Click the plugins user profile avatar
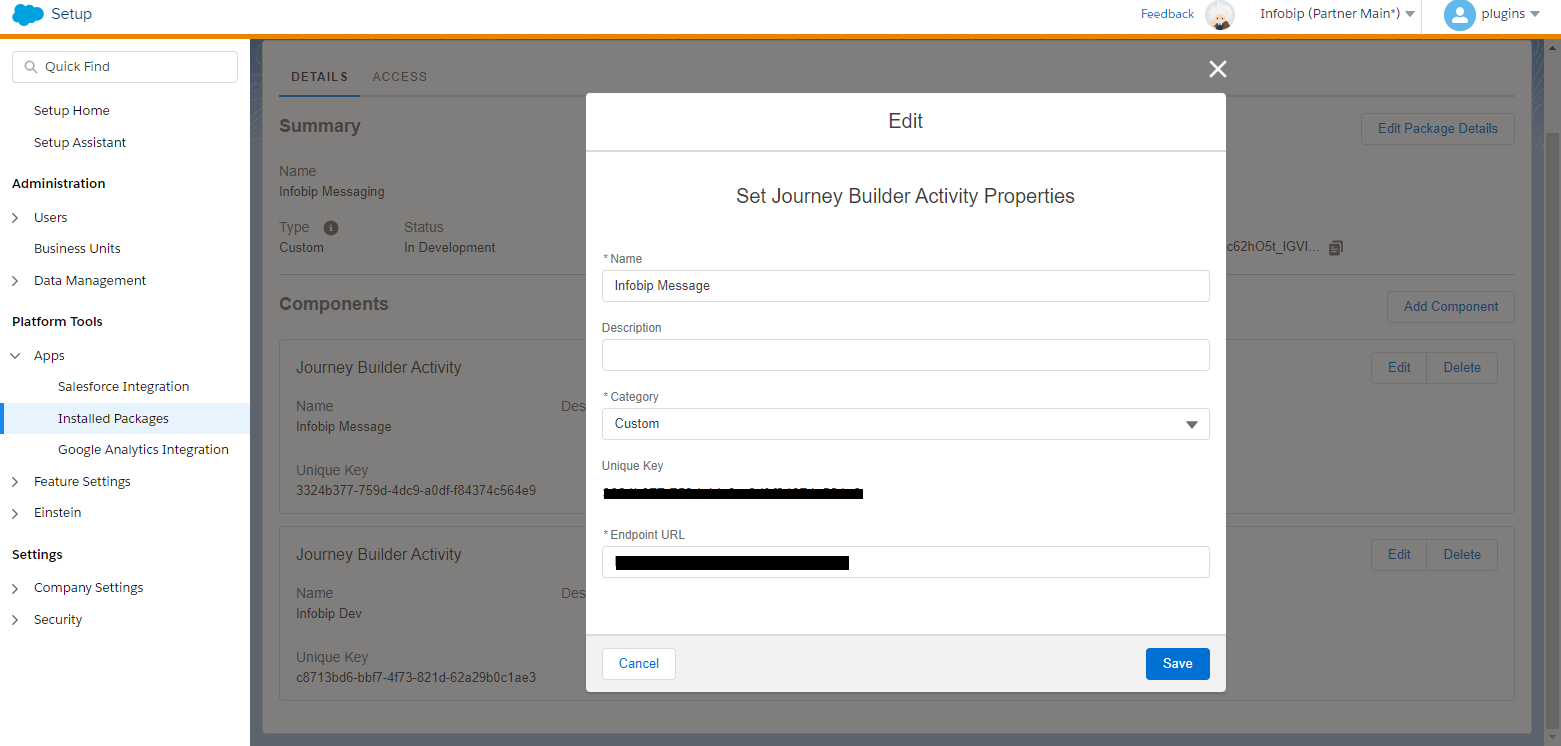Viewport: 1561px width, 746px height. pyautogui.click(x=1459, y=15)
